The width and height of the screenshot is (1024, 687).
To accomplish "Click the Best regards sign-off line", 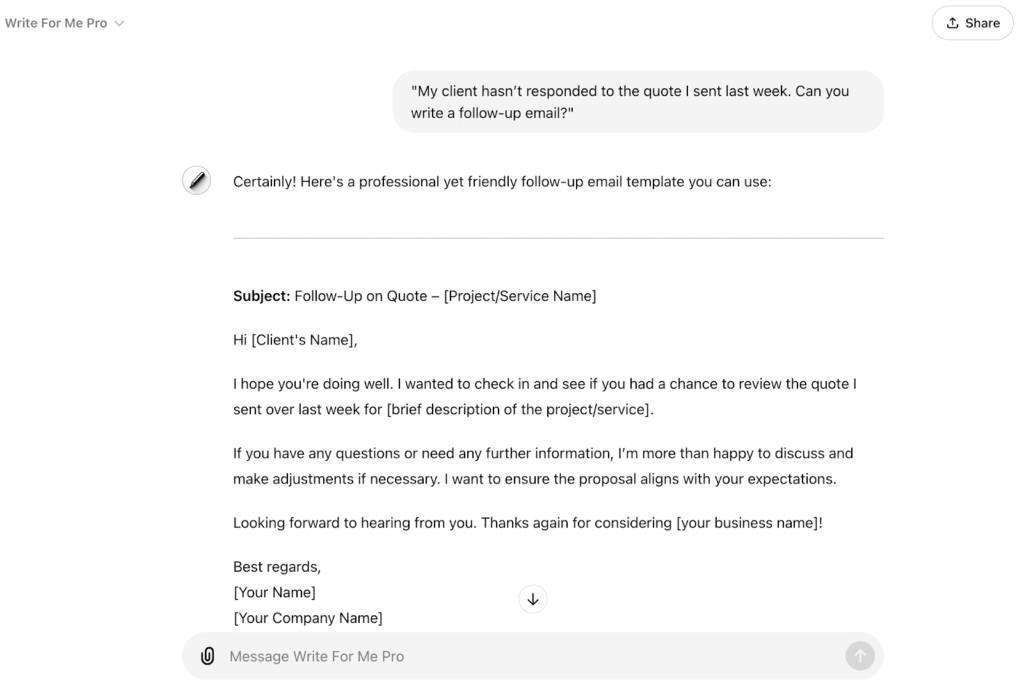I will pos(277,567).
